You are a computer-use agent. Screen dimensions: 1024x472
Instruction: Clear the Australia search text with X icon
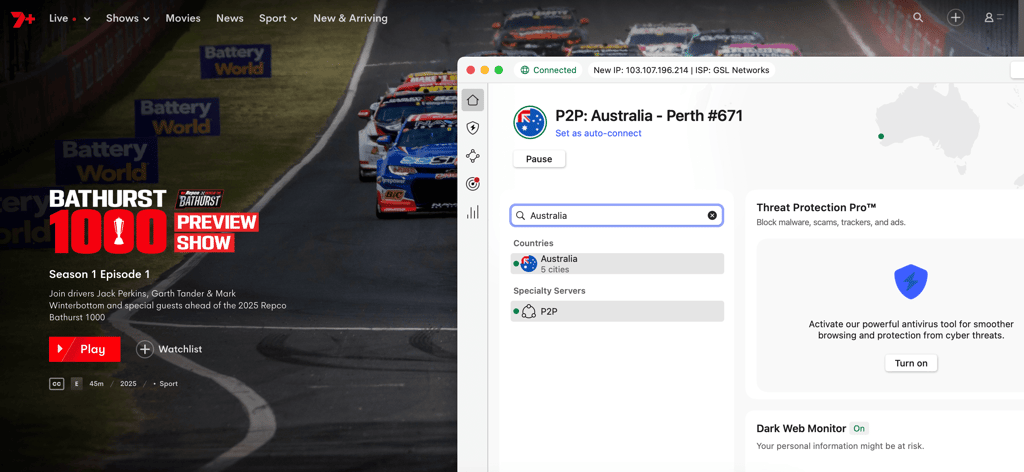tap(712, 215)
